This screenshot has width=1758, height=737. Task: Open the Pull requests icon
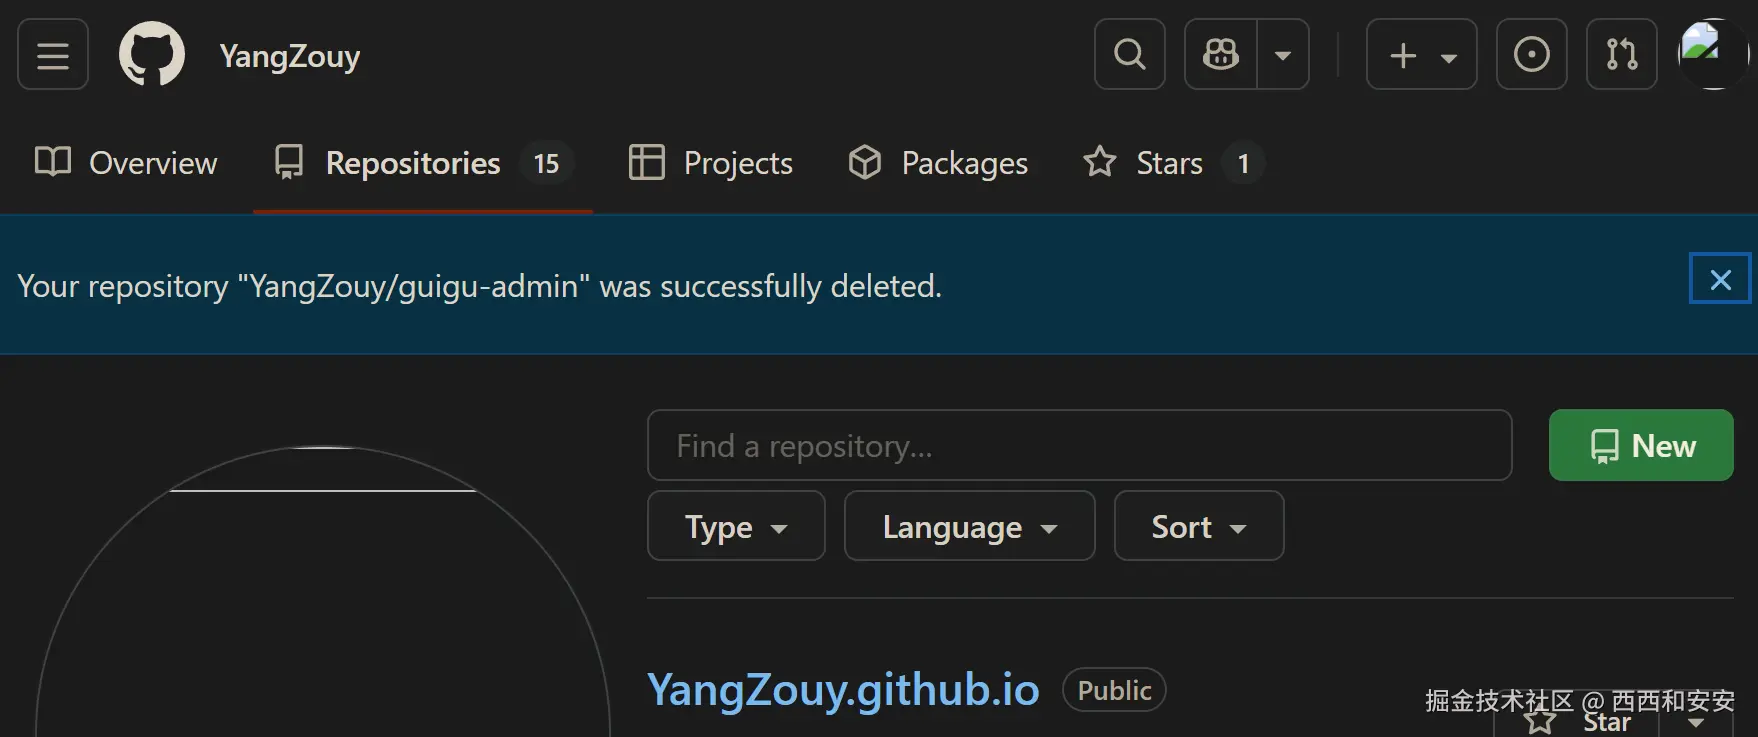click(1621, 55)
